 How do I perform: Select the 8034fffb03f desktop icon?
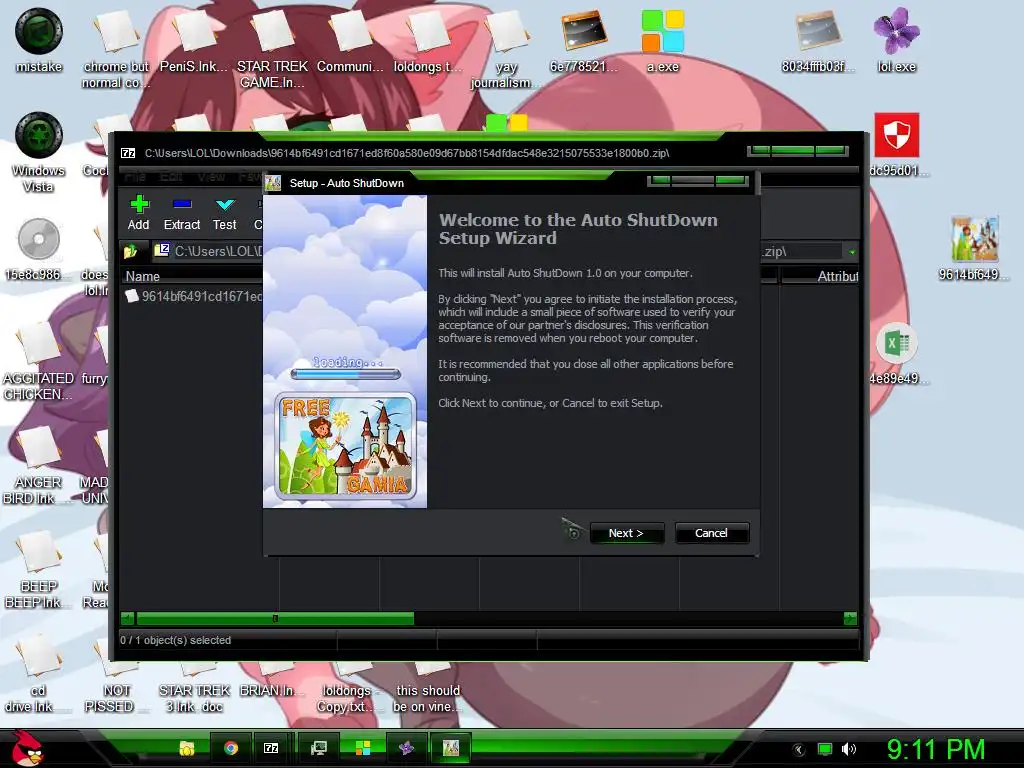[818, 40]
